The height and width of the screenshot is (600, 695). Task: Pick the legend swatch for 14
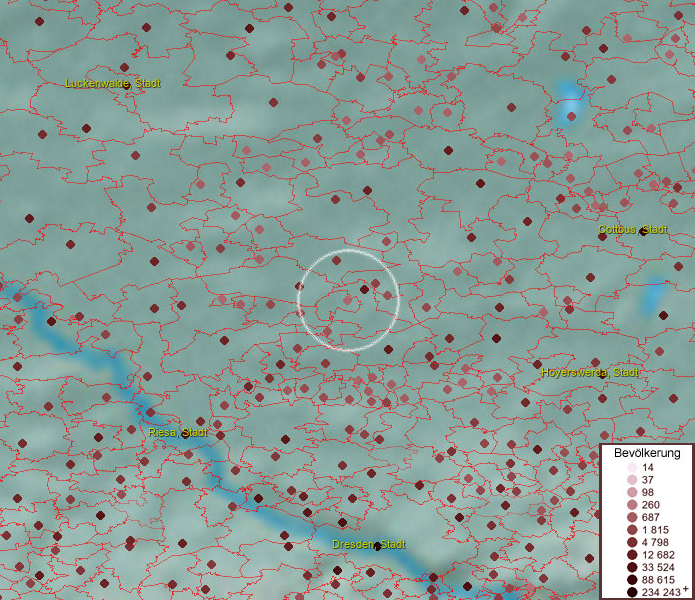pyautogui.click(x=632, y=467)
